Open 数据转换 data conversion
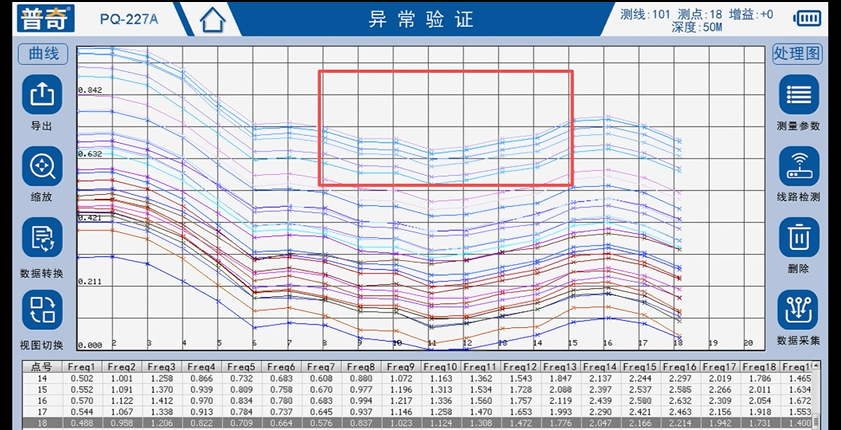The width and height of the screenshot is (841, 430). coord(42,238)
